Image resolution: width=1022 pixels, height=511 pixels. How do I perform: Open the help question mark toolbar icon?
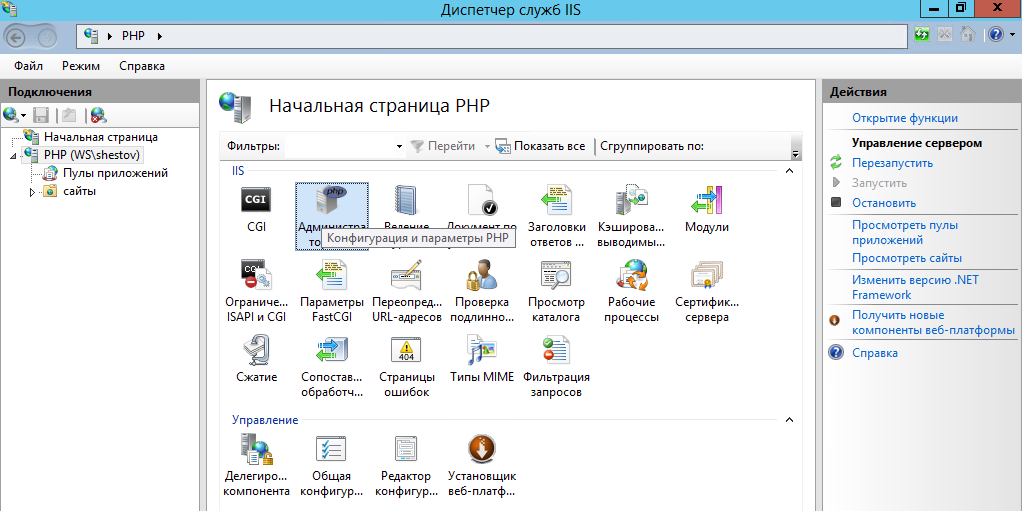995,35
